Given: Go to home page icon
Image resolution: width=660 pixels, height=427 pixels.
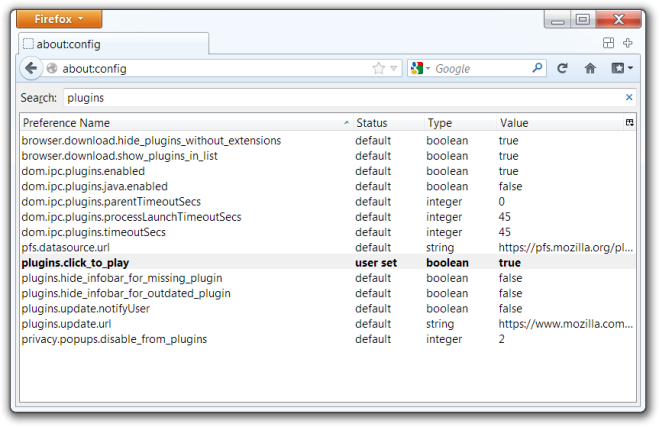Looking at the screenshot, I should tap(590, 68).
